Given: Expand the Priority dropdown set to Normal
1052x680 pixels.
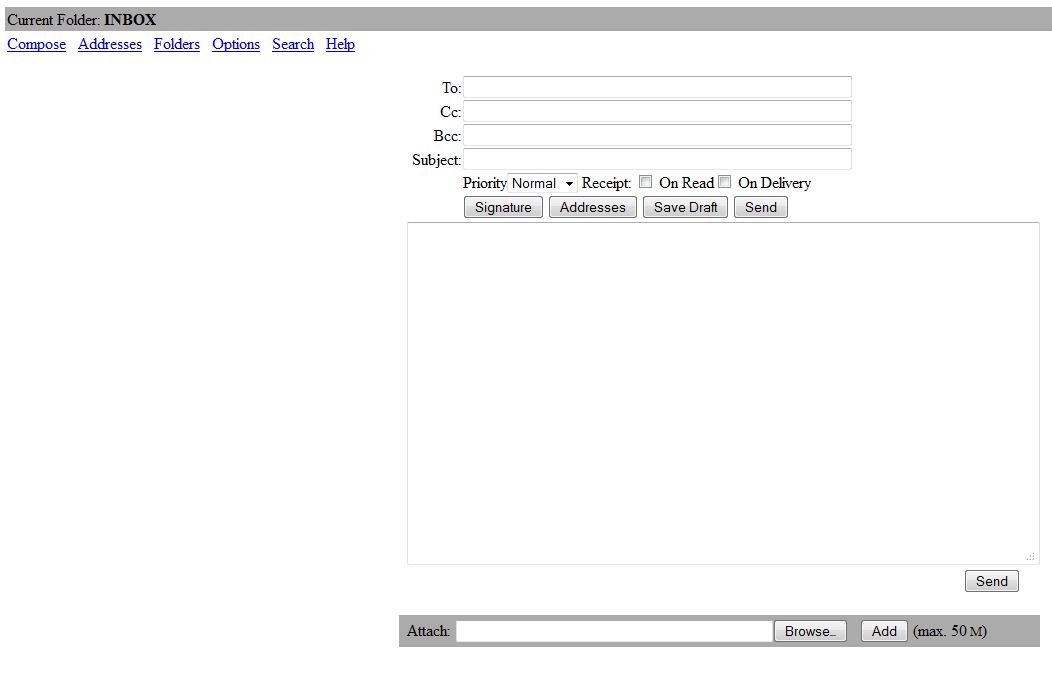Looking at the screenshot, I should [543, 183].
